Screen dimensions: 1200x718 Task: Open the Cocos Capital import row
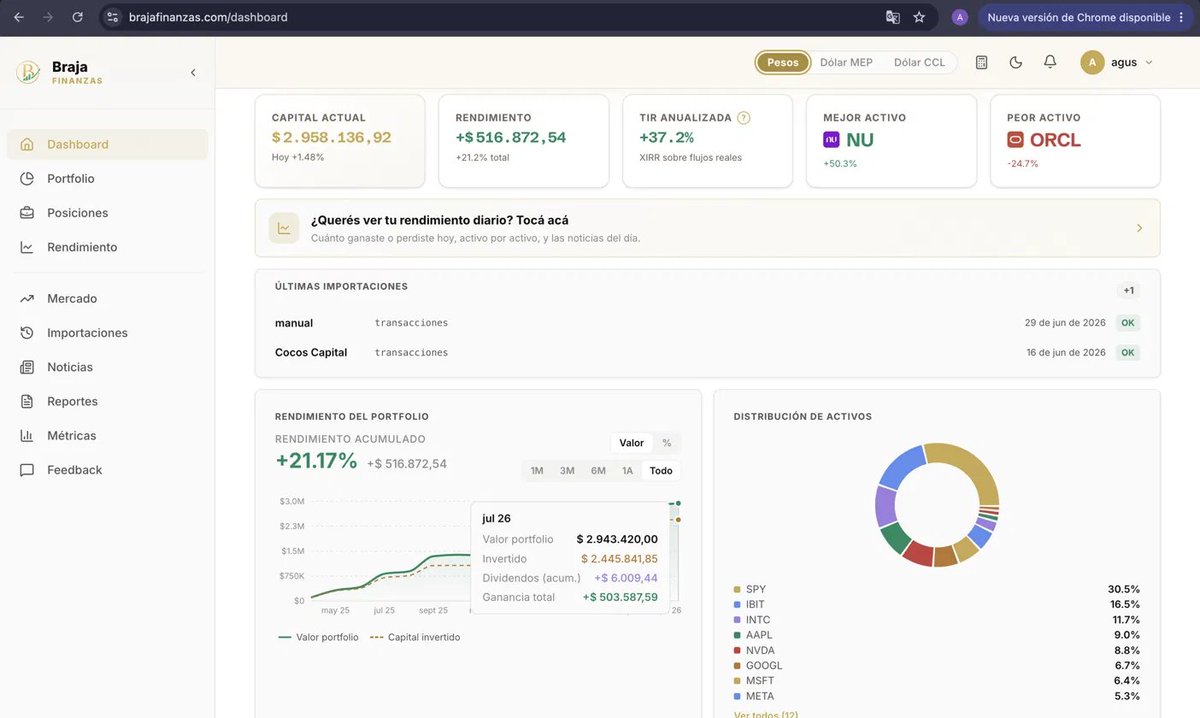click(x=707, y=353)
